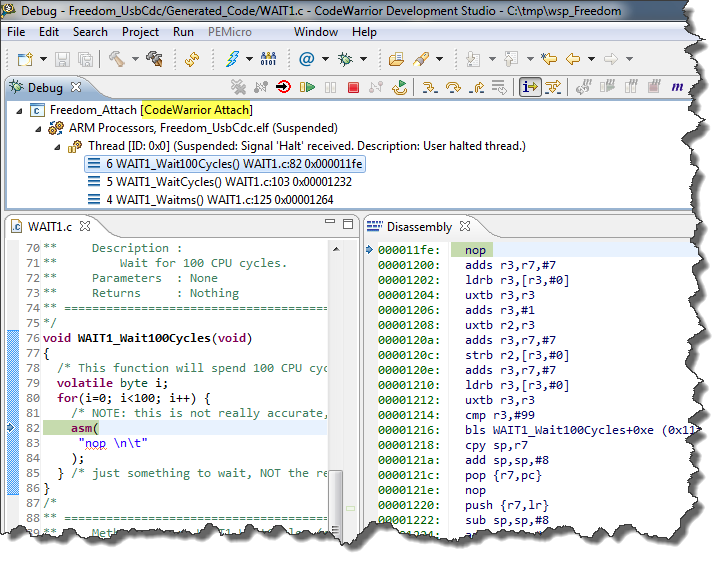This screenshot has height=565, width=727.
Task: Open the Project menu
Action: click(140, 32)
